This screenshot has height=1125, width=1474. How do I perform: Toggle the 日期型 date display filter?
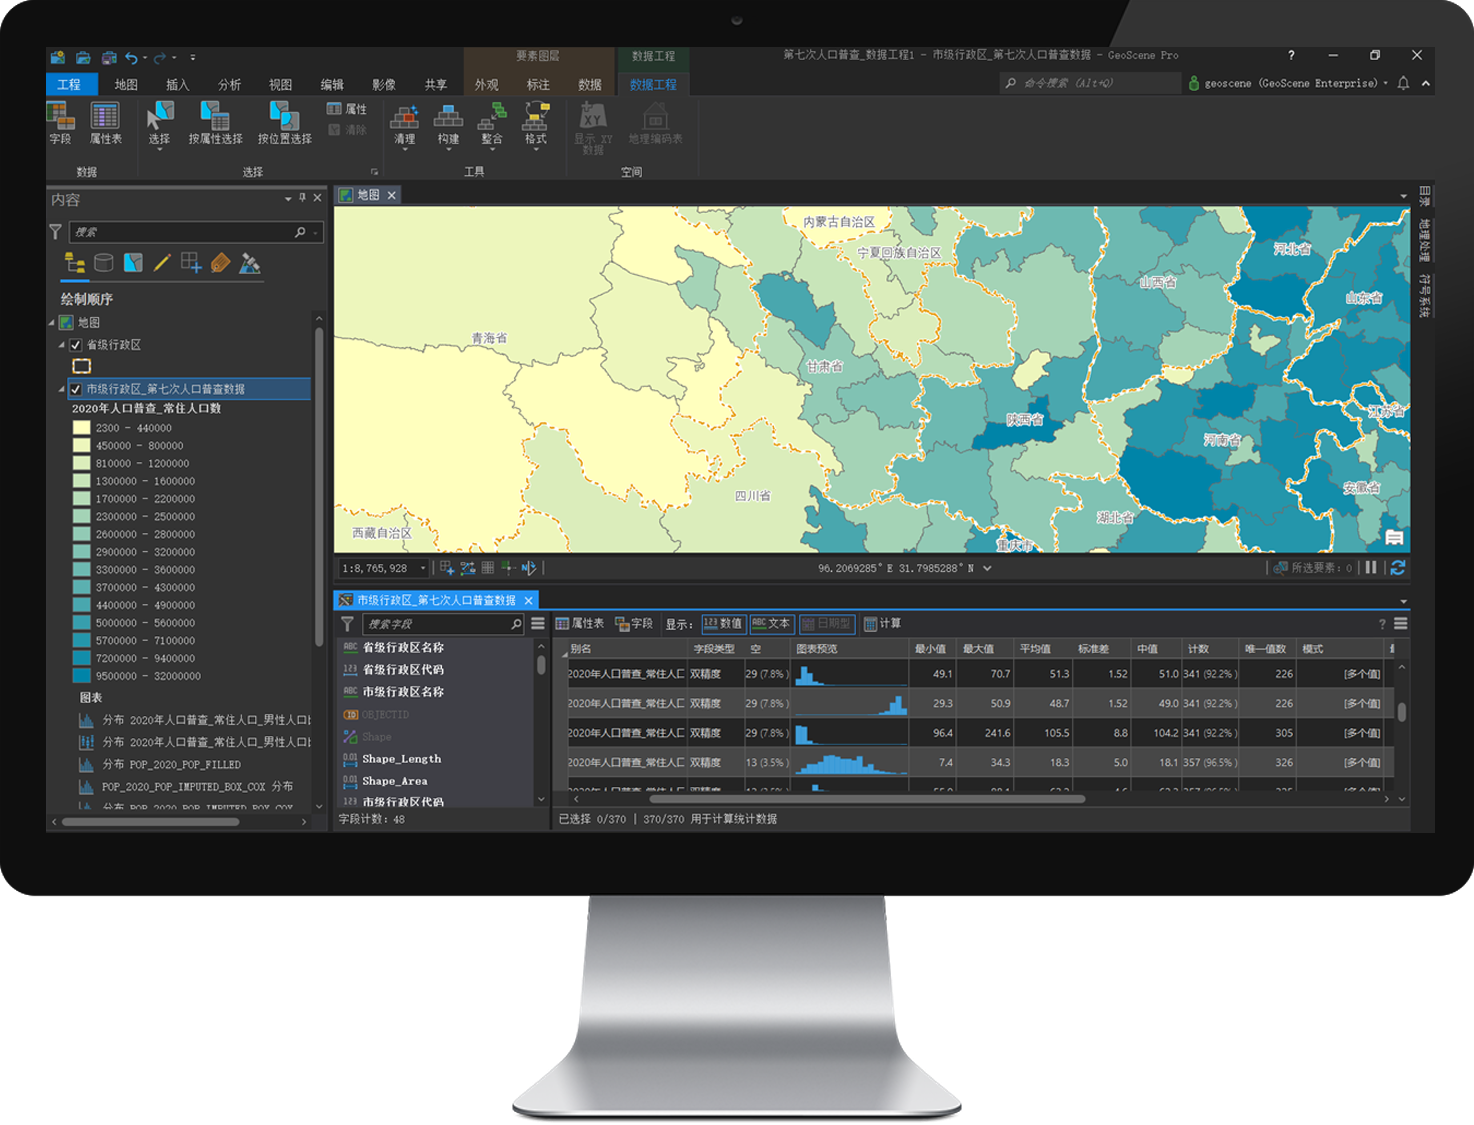827,623
